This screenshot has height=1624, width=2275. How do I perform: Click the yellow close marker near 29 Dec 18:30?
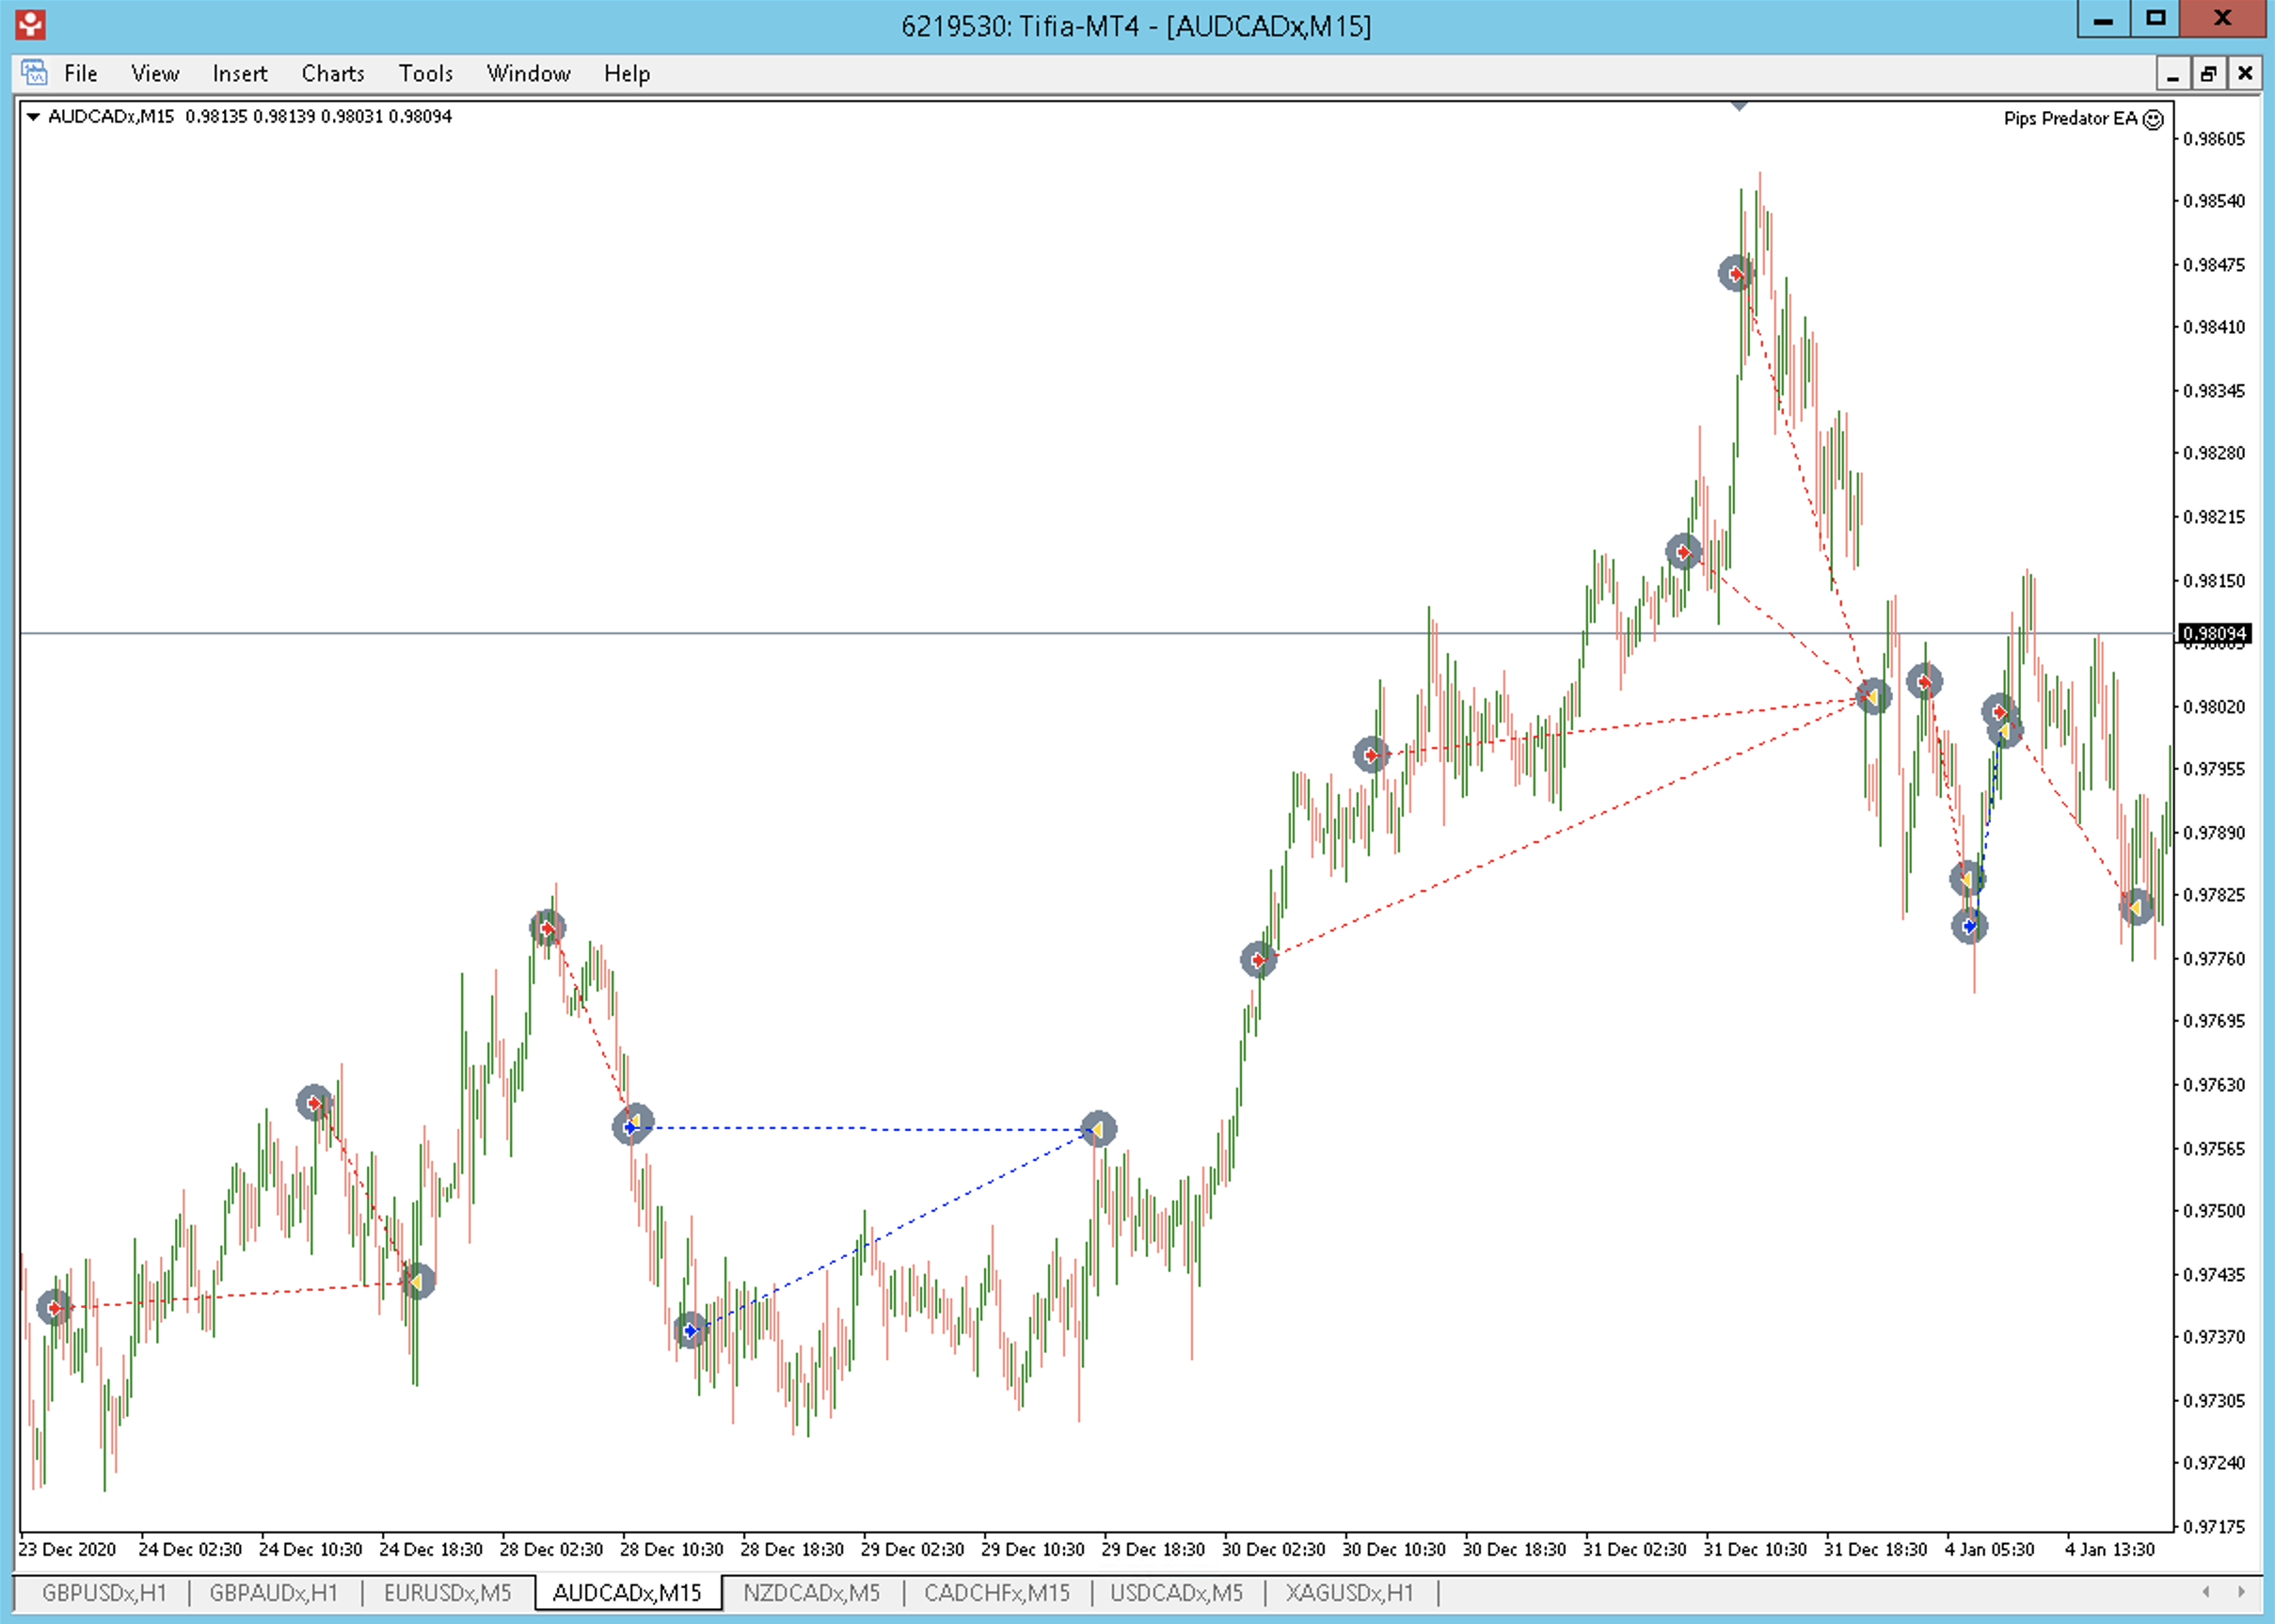pyautogui.click(x=1098, y=1130)
